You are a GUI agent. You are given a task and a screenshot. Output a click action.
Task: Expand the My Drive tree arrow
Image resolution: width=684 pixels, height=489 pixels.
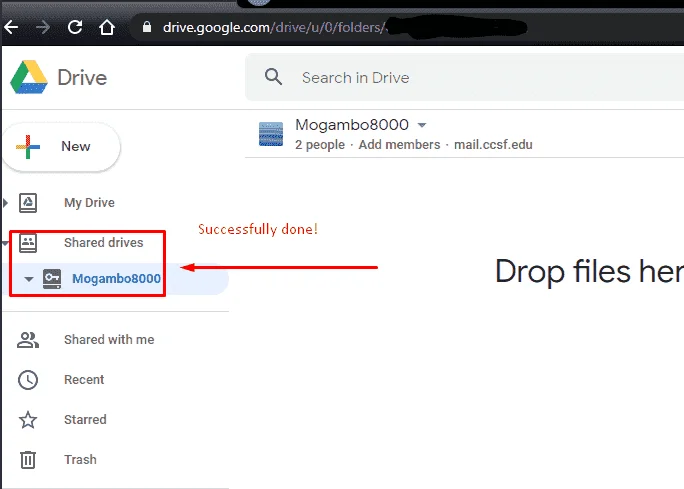point(5,203)
